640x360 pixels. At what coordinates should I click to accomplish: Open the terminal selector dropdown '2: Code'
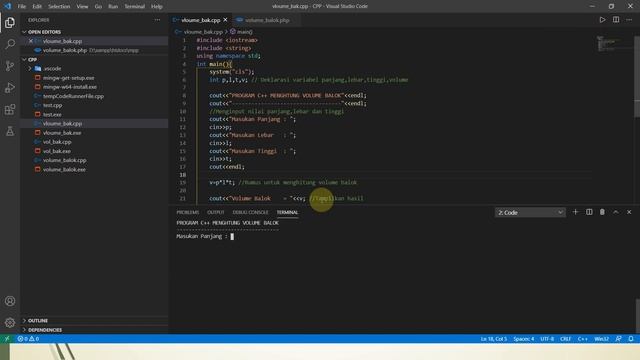(530, 213)
